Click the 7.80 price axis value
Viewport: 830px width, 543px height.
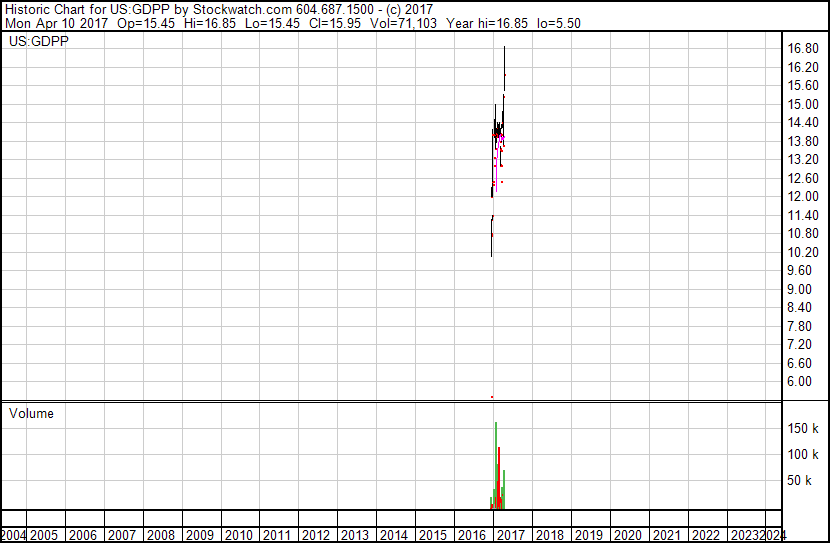pos(799,327)
